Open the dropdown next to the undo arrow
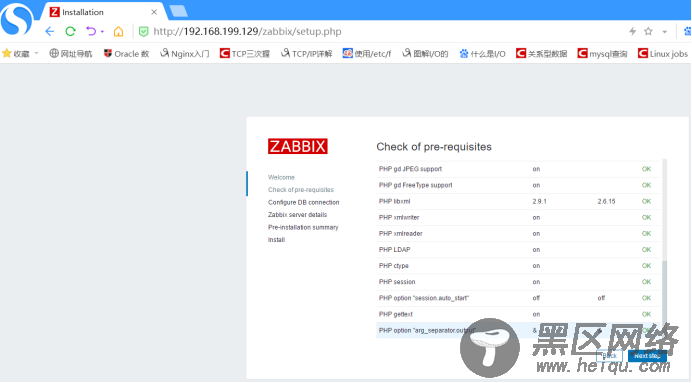Screen dimensions: 692x383 (x=102, y=32)
